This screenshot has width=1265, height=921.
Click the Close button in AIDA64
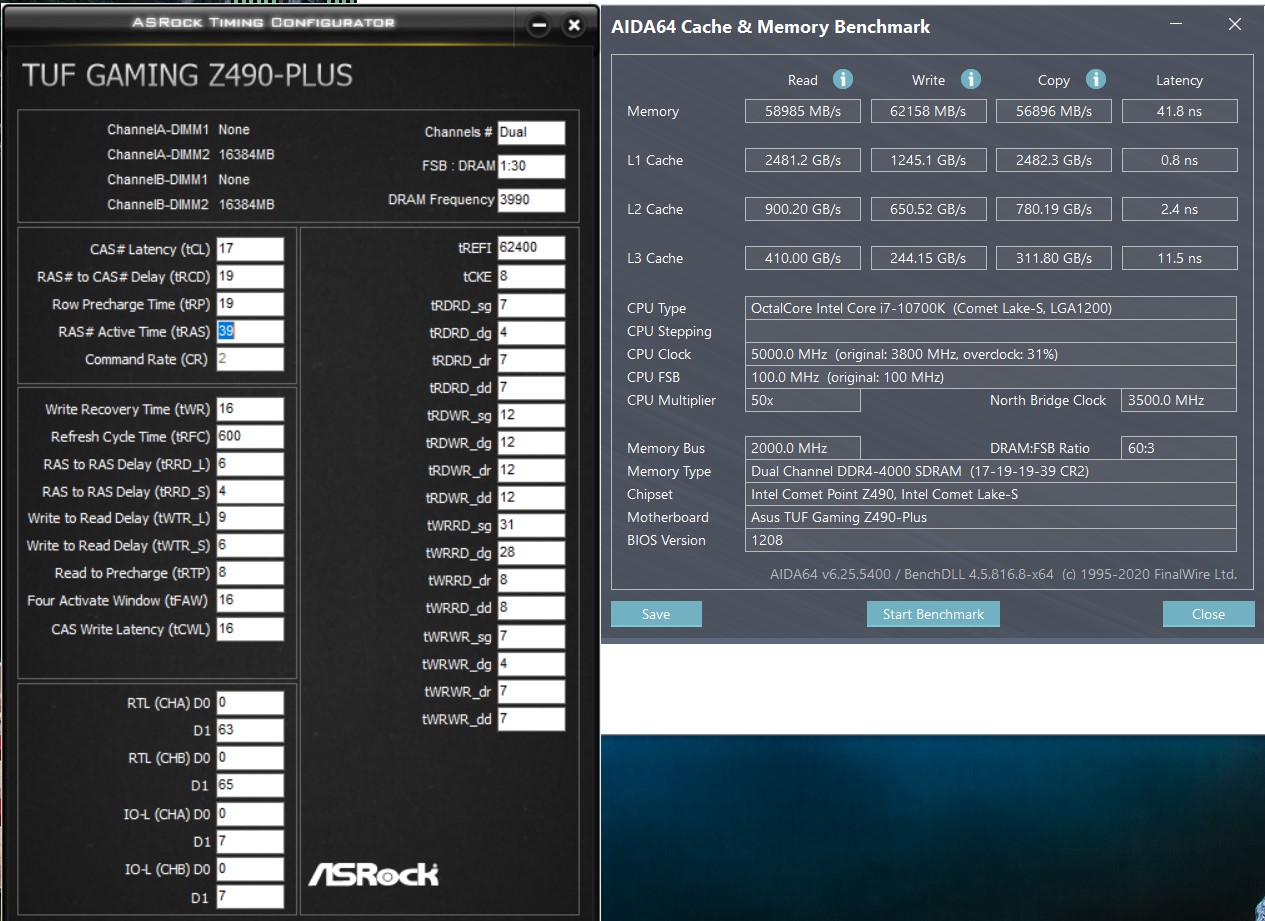[x=1208, y=614]
